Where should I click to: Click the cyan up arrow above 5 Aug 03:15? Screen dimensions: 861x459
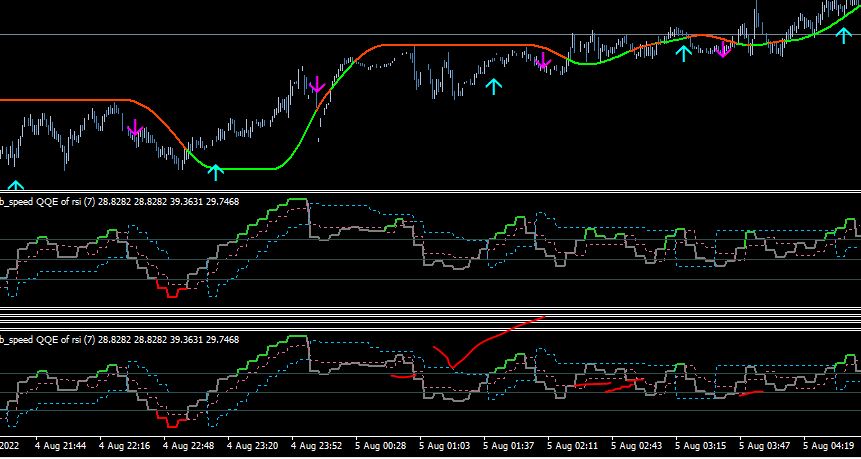683,53
